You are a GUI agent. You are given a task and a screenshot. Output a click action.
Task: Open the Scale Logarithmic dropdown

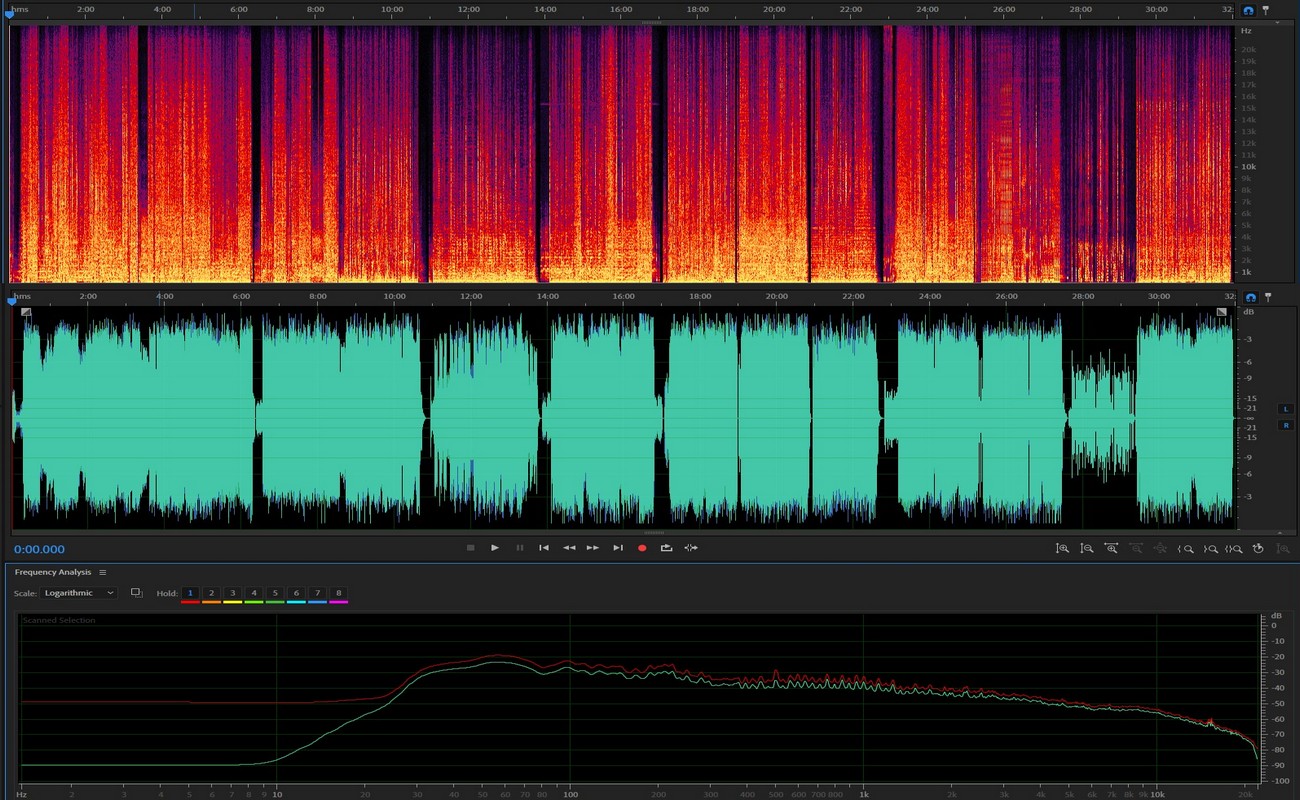(80, 593)
